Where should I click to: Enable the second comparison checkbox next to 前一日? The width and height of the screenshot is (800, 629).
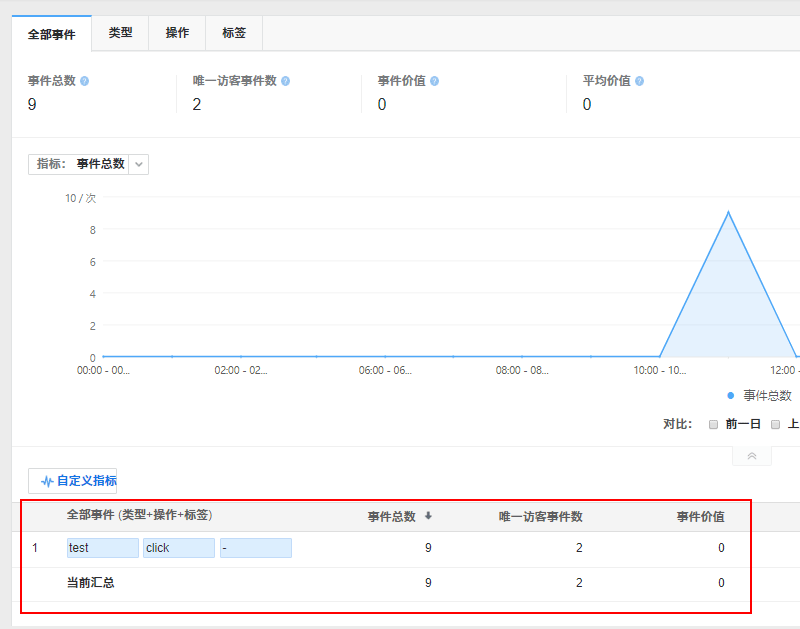[776, 423]
